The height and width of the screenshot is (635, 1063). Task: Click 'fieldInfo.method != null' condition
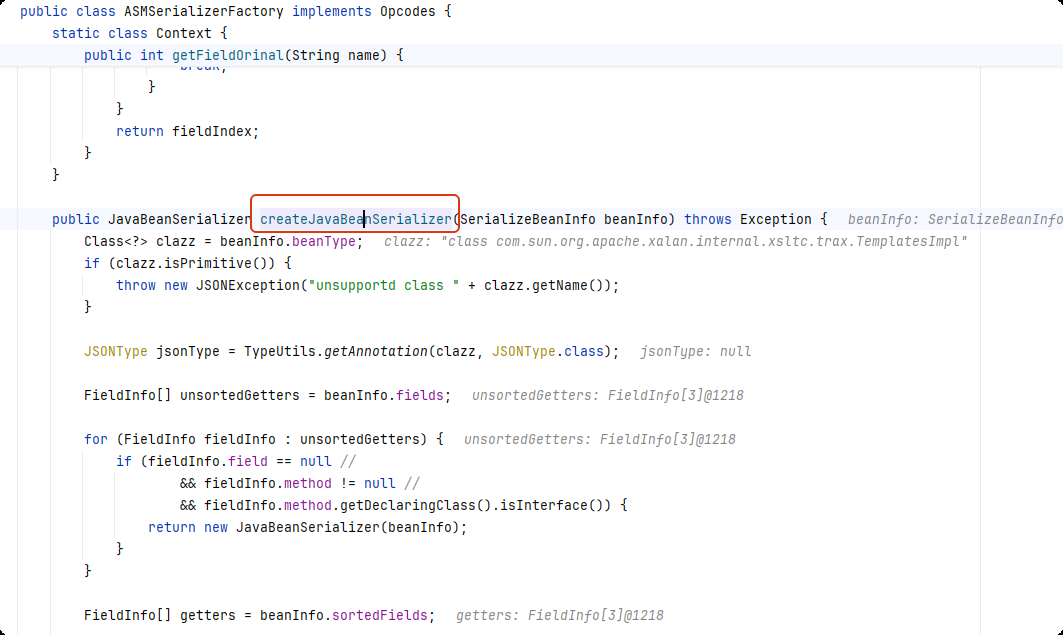click(300, 483)
